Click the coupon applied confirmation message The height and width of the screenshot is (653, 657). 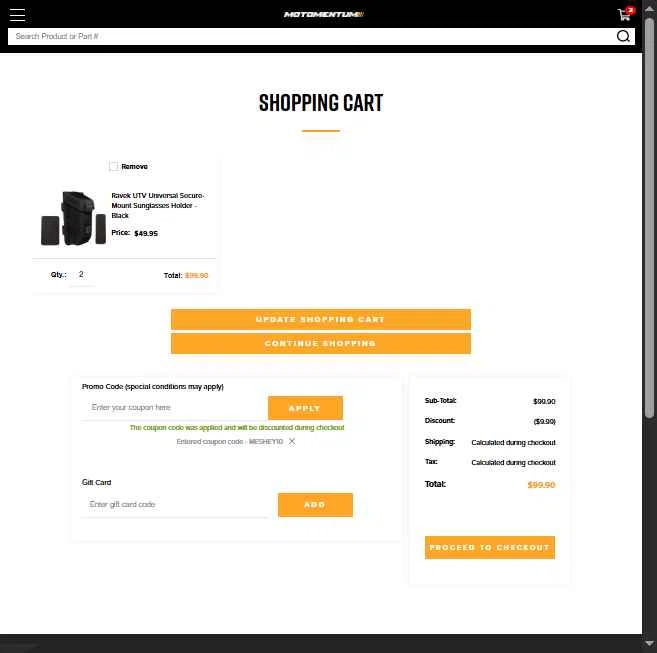click(237, 428)
